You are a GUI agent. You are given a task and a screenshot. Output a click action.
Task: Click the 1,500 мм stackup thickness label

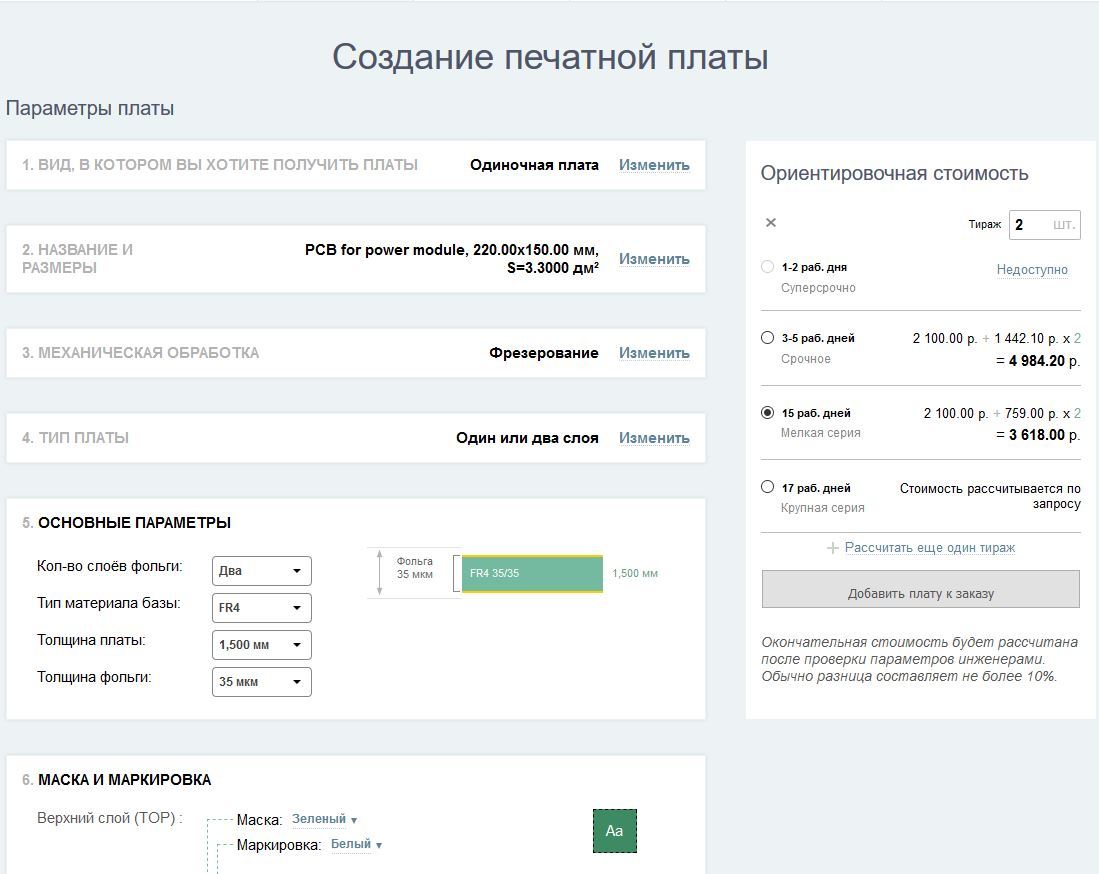tap(635, 573)
